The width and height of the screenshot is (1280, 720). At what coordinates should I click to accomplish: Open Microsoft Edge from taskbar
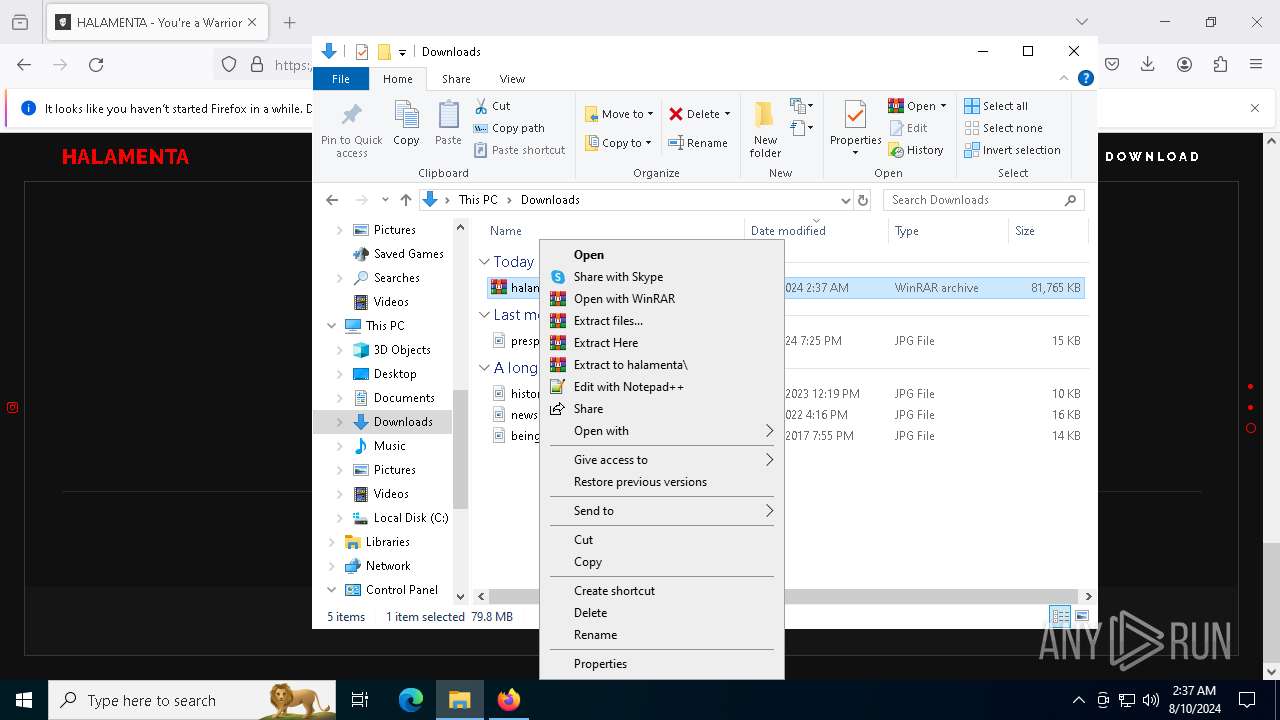point(411,700)
